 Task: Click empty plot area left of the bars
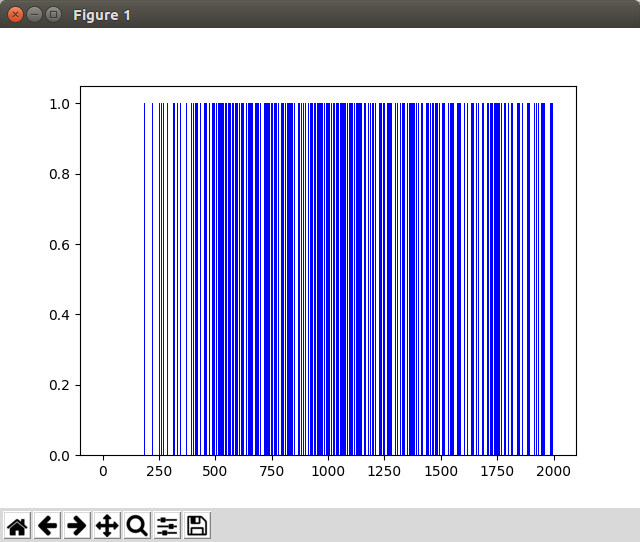[x=115, y=280]
